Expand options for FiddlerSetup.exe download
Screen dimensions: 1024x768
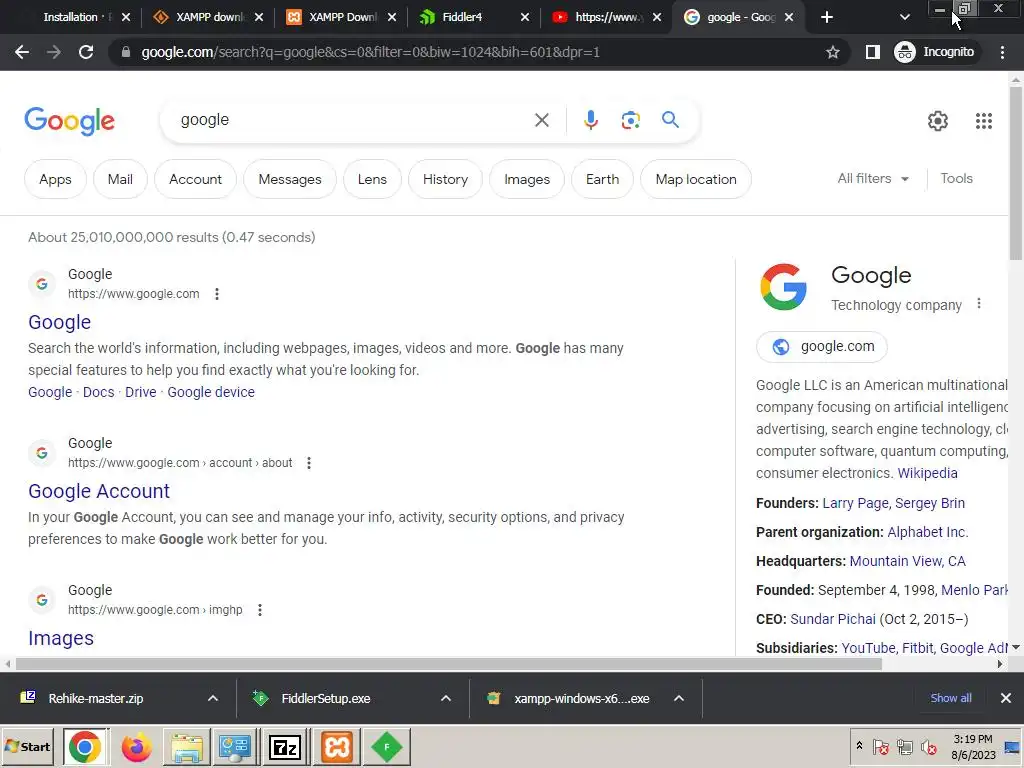[446, 698]
